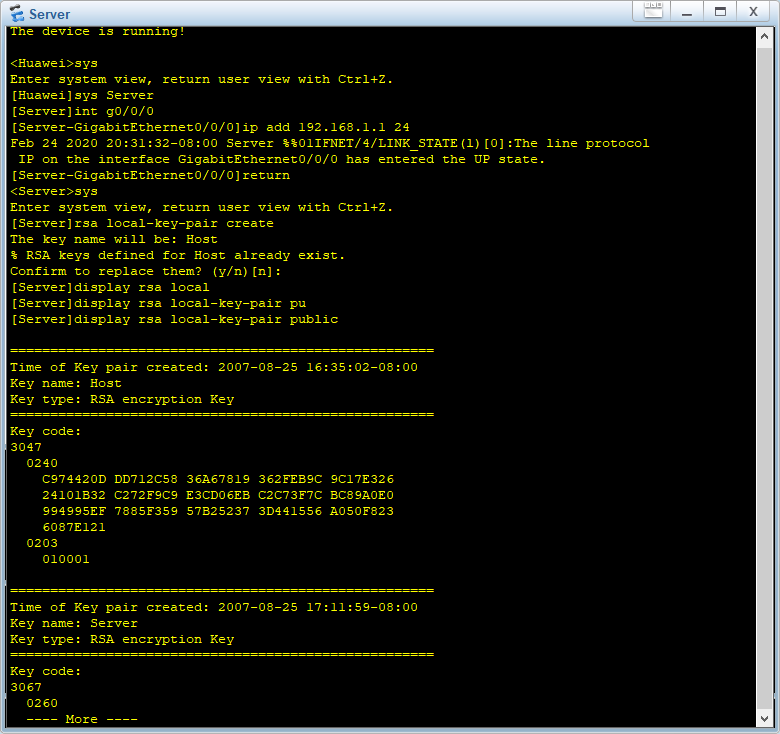The width and height of the screenshot is (780, 734).
Task: Click the '<Server>sys' line
Action: pyautogui.click(x=54, y=191)
